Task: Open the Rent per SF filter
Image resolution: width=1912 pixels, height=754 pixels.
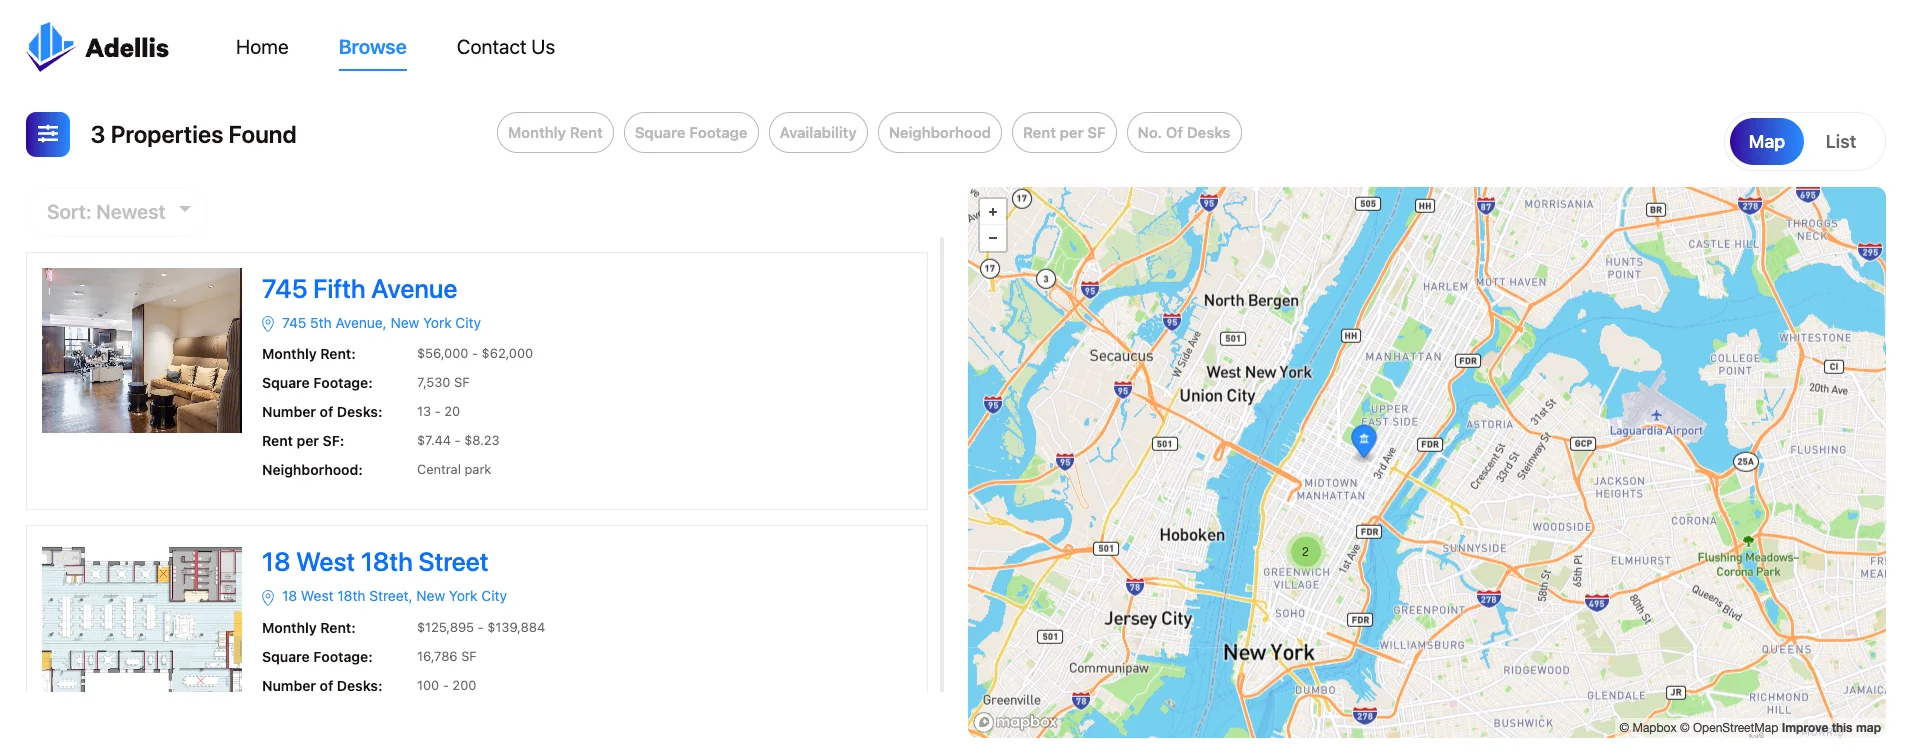Action: coord(1064,133)
